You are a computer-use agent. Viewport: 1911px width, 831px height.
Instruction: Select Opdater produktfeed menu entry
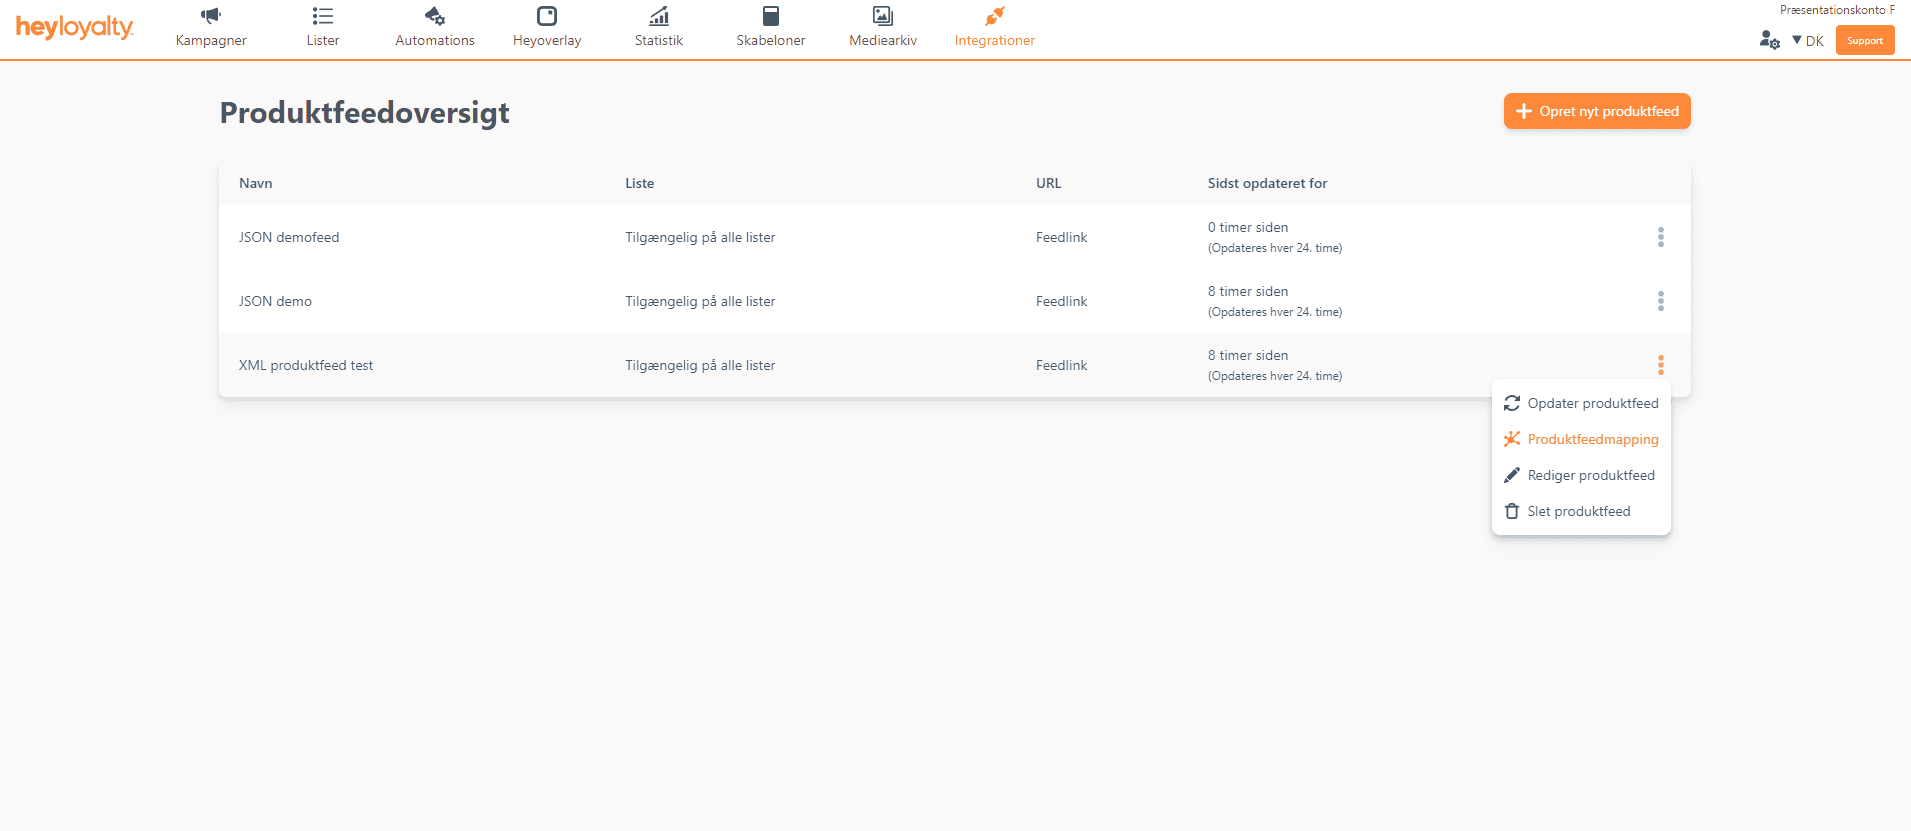(x=1581, y=403)
